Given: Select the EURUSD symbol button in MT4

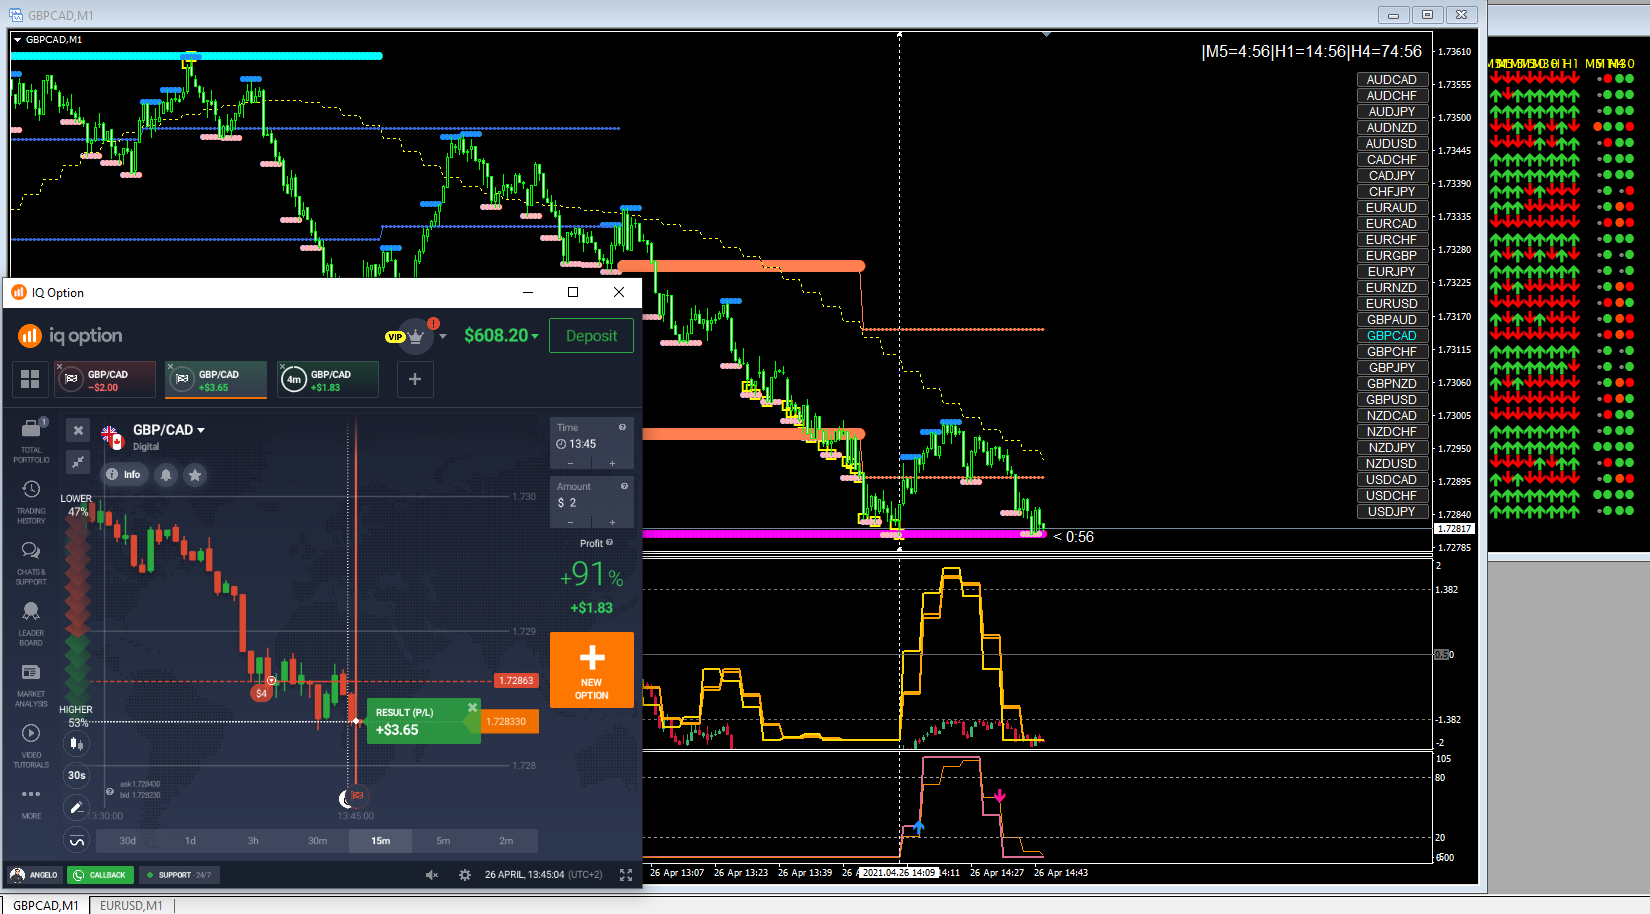Looking at the screenshot, I should click(1392, 304).
